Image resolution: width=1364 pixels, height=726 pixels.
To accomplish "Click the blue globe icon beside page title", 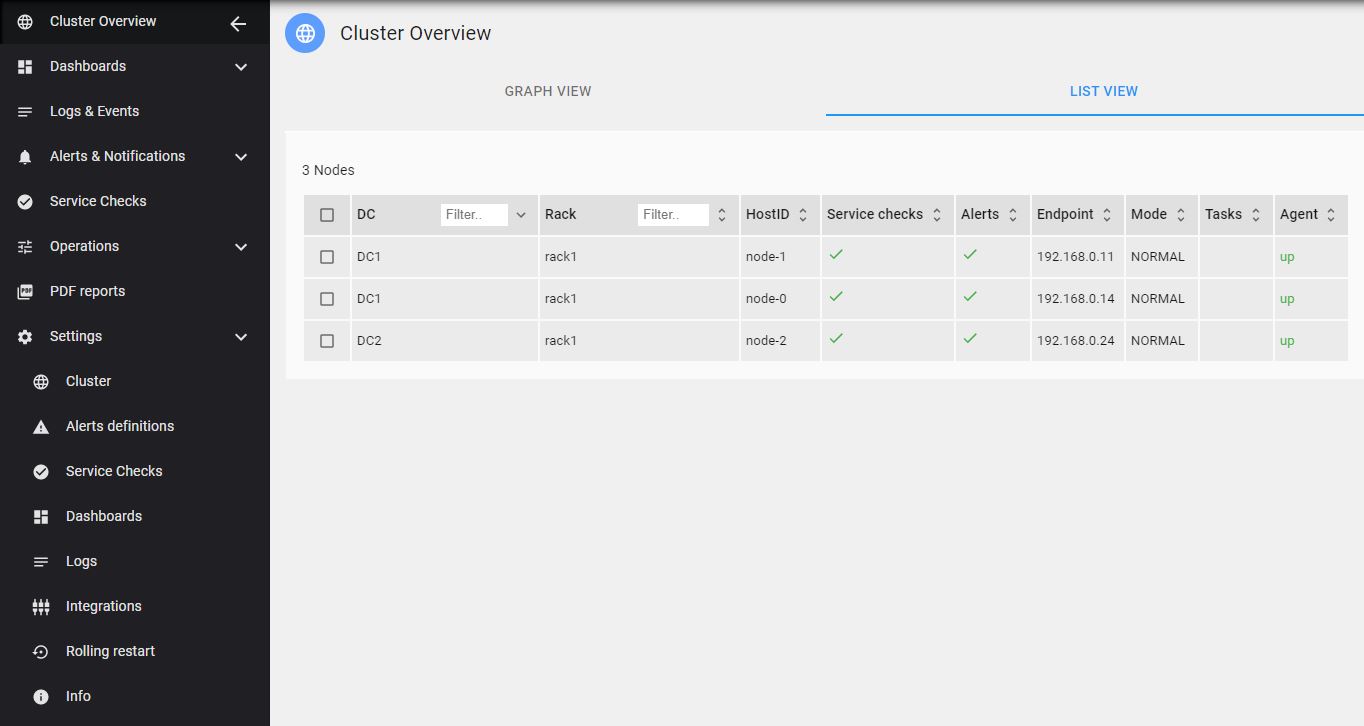I will [x=305, y=33].
